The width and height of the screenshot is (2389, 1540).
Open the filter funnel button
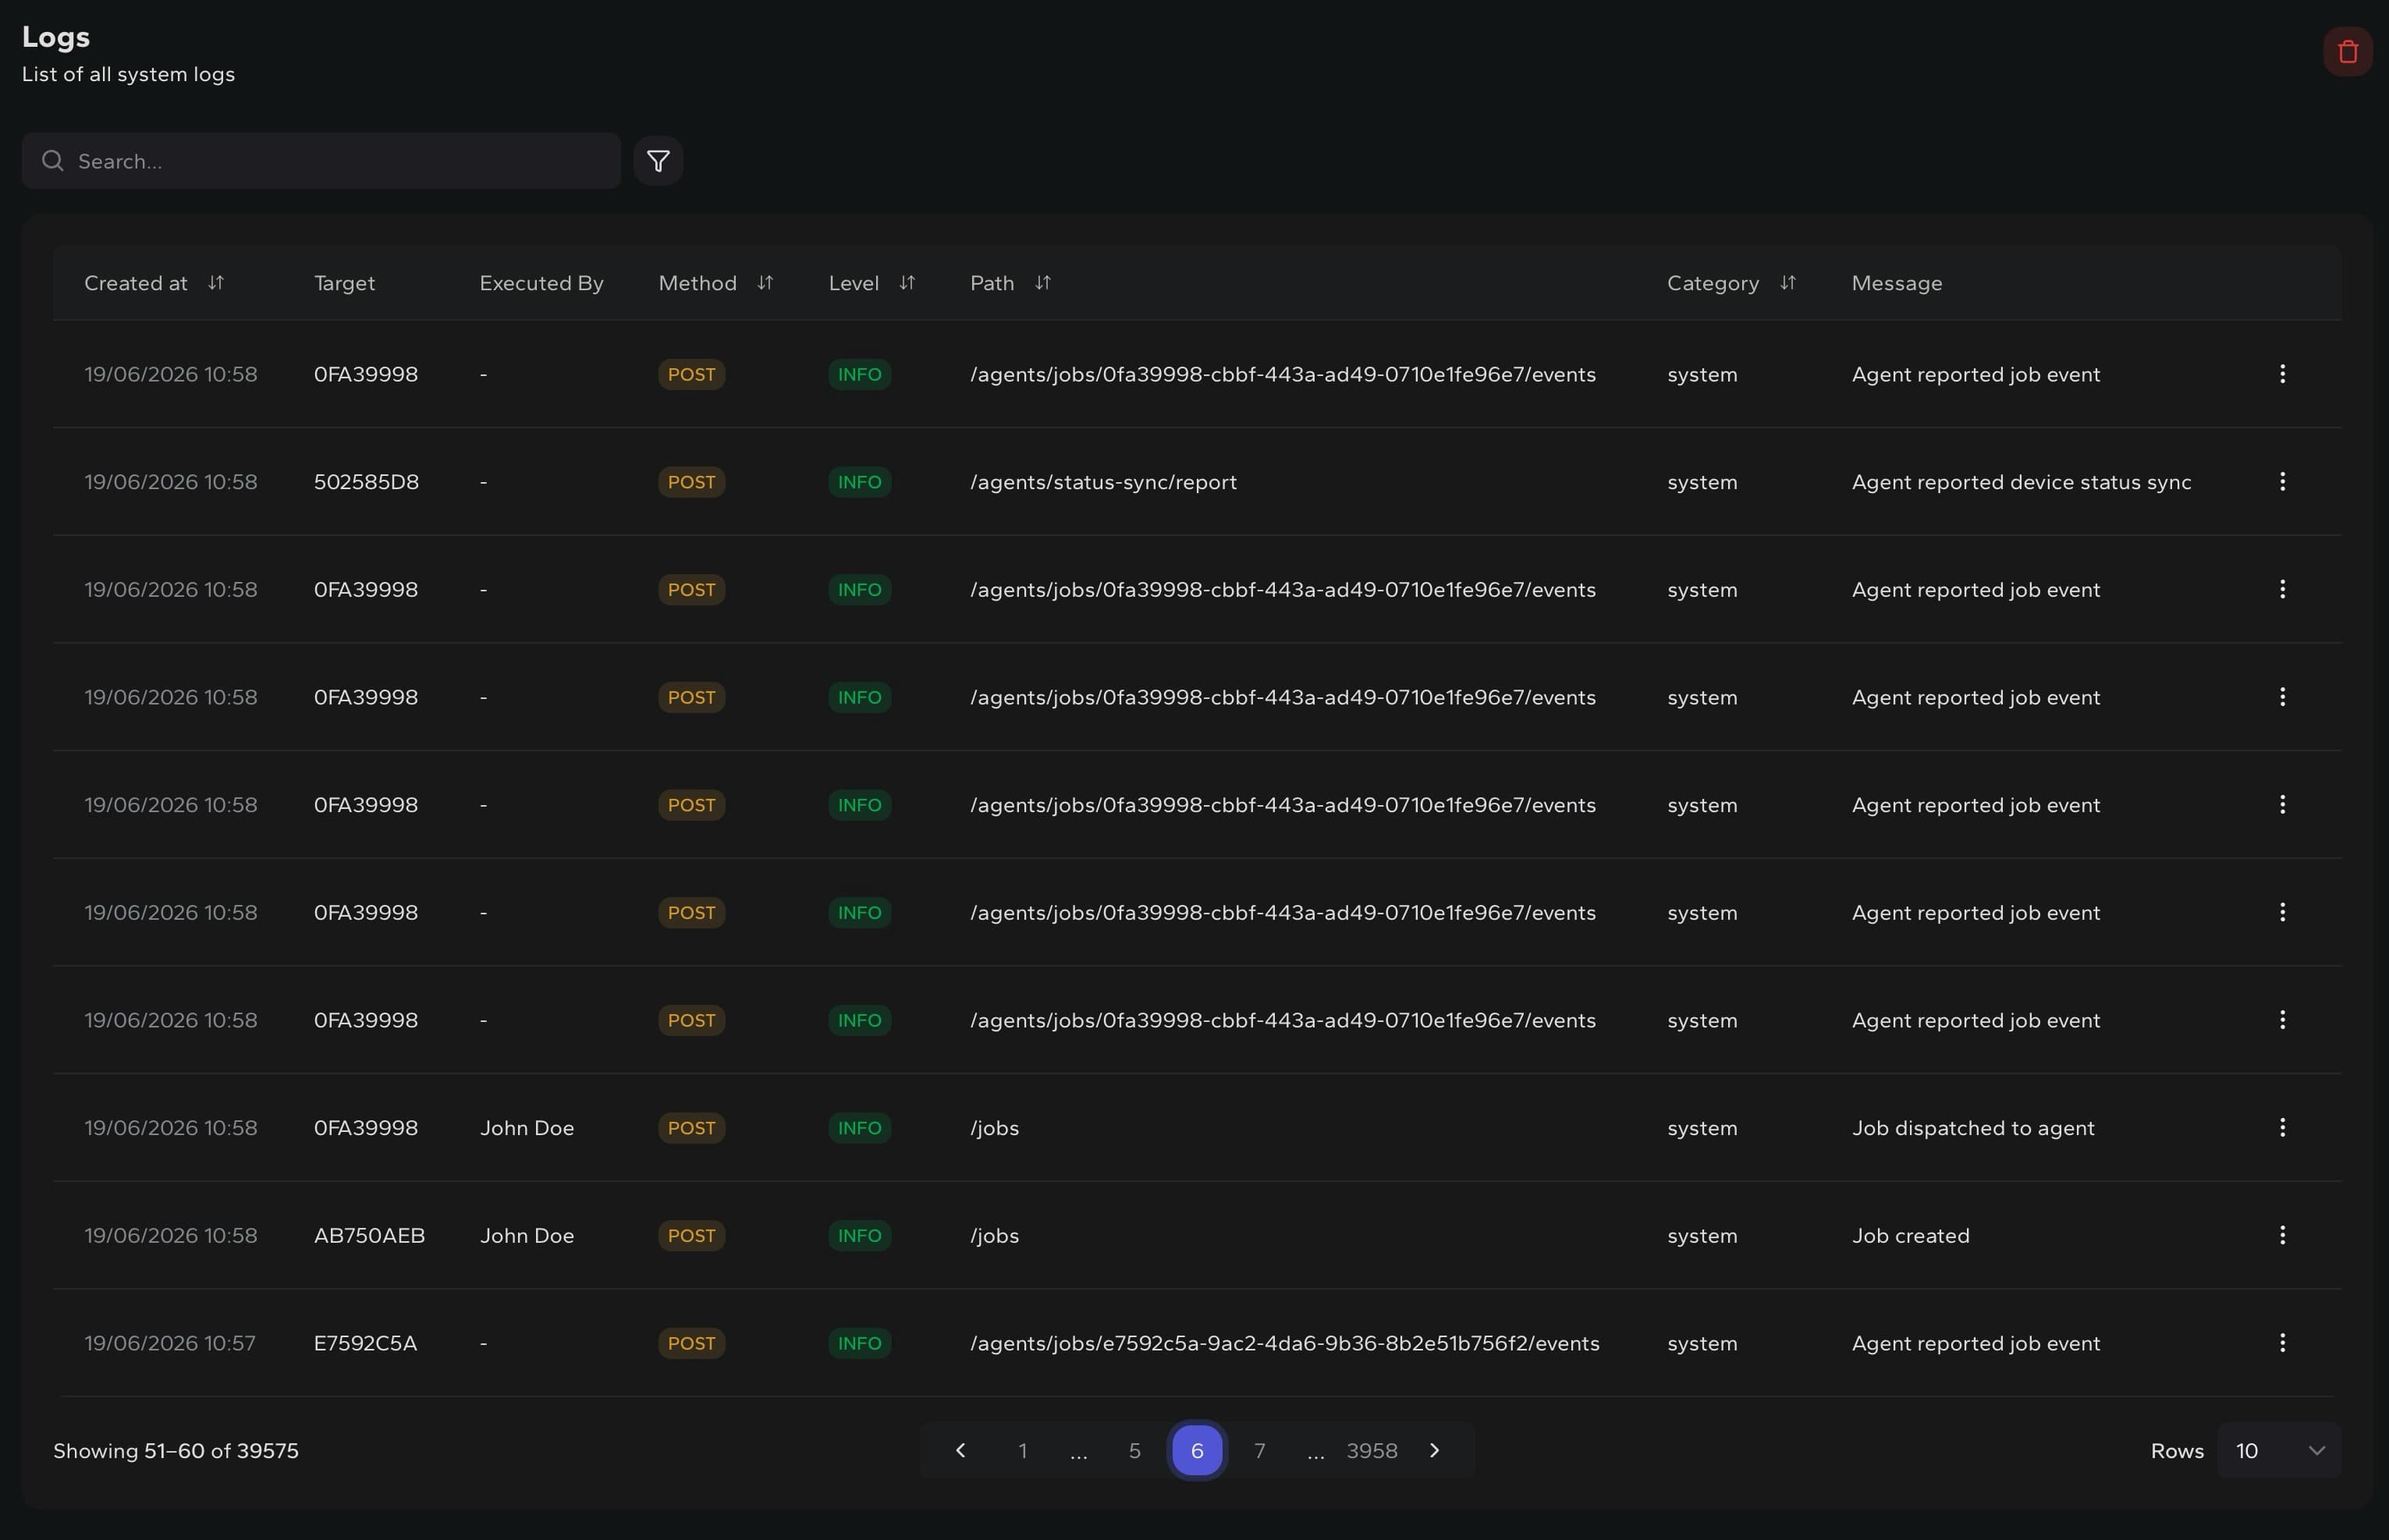(658, 161)
